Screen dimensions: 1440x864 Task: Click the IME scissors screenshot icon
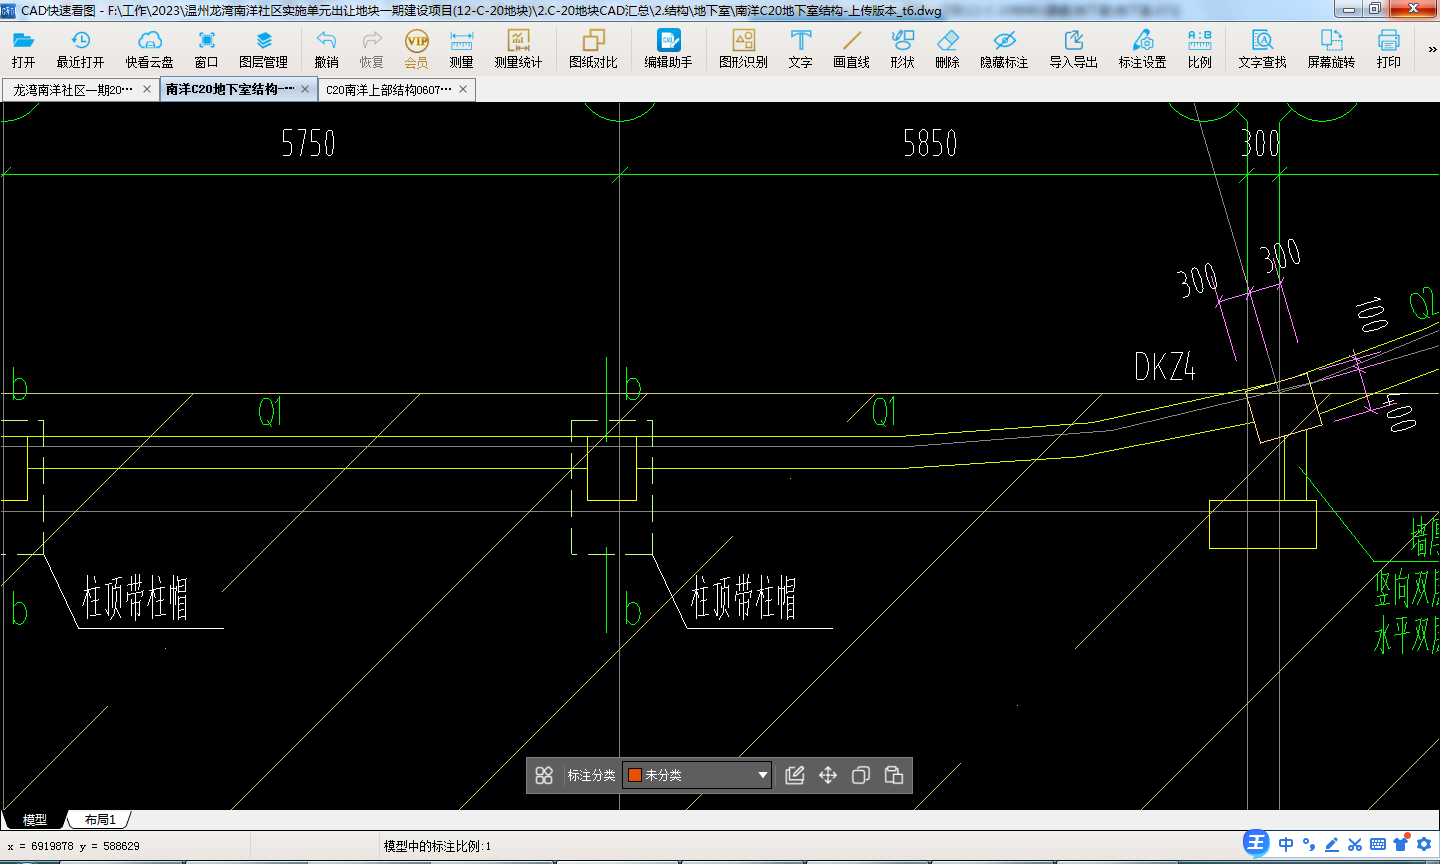(x=1355, y=844)
